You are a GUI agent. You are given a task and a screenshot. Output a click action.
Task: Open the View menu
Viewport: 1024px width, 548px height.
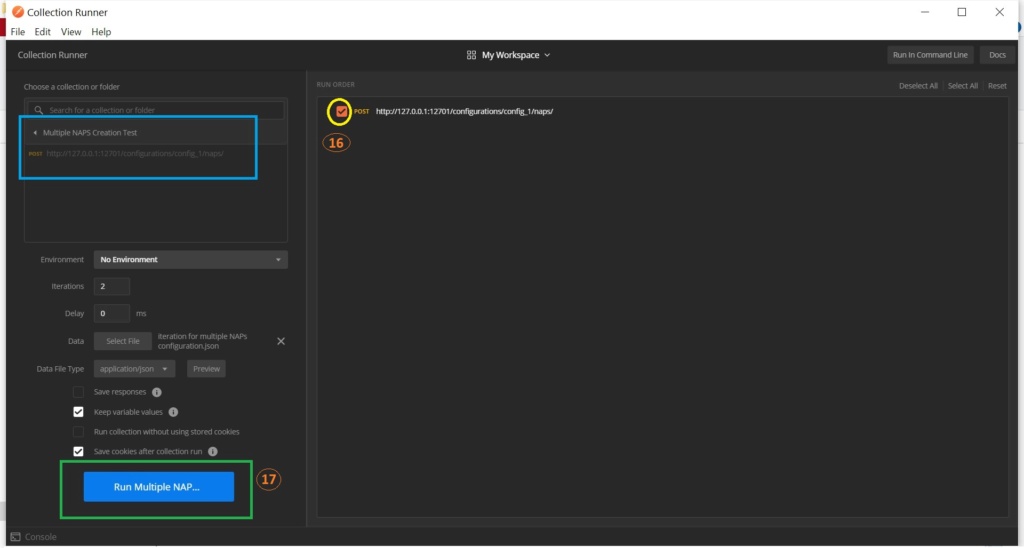tap(71, 32)
